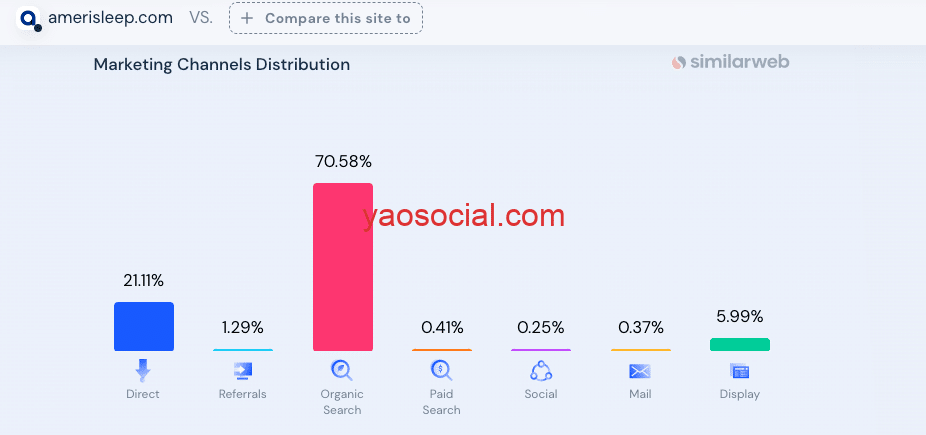Click the Mail envelope icon

[640, 371]
